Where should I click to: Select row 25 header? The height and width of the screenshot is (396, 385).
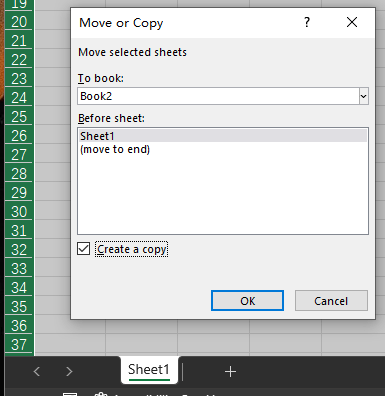[x=19, y=117]
